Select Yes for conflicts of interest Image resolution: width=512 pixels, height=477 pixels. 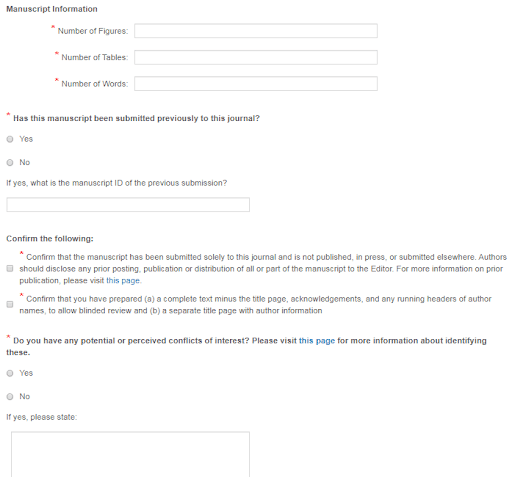coord(10,373)
